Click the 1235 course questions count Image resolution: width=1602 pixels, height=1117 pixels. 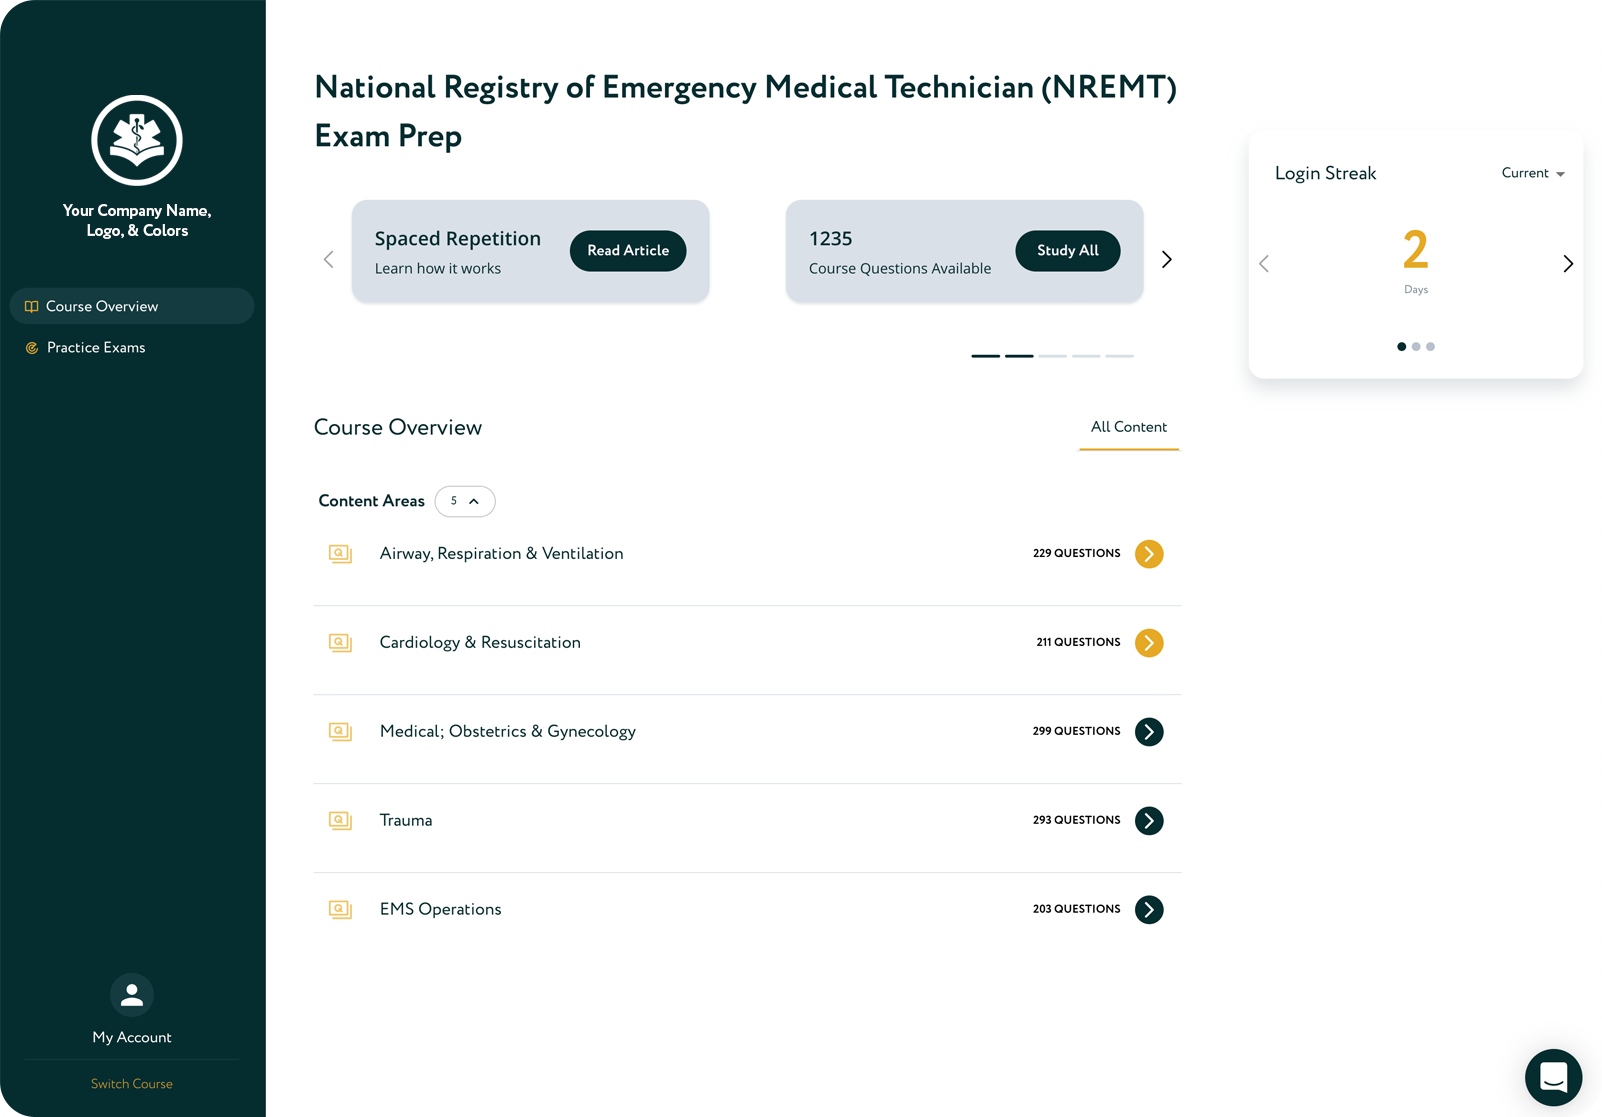[x=831, y=239]
